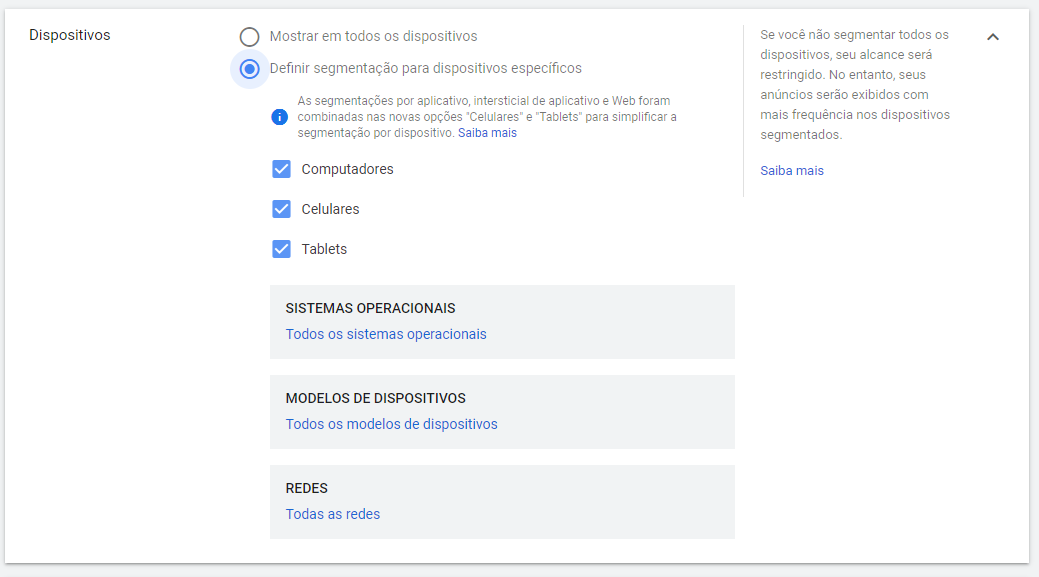This screenshot has width=1039, height=577.
Task: Toggle the Tablets checkbox
Action: [282, 249]
